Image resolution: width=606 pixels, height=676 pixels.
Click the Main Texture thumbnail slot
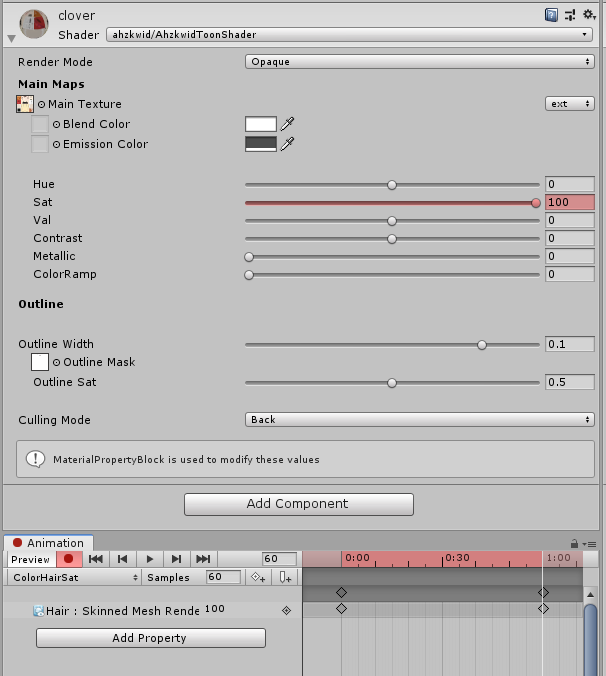click(x=25, y=104)
